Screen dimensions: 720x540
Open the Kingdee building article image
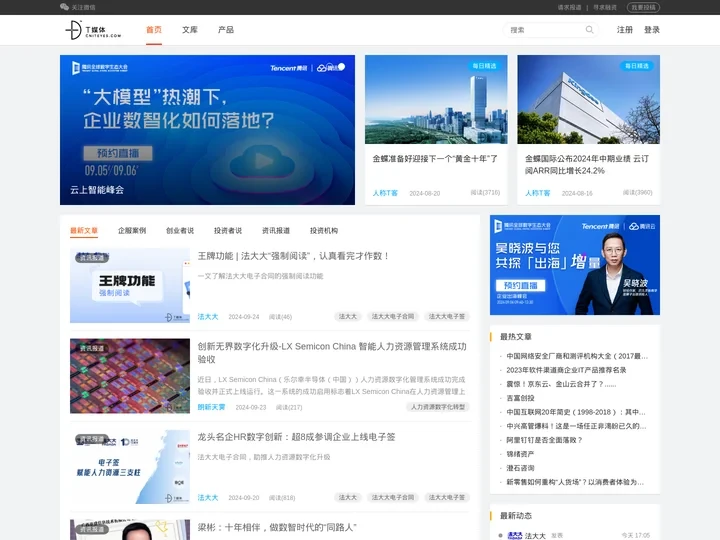589,99
